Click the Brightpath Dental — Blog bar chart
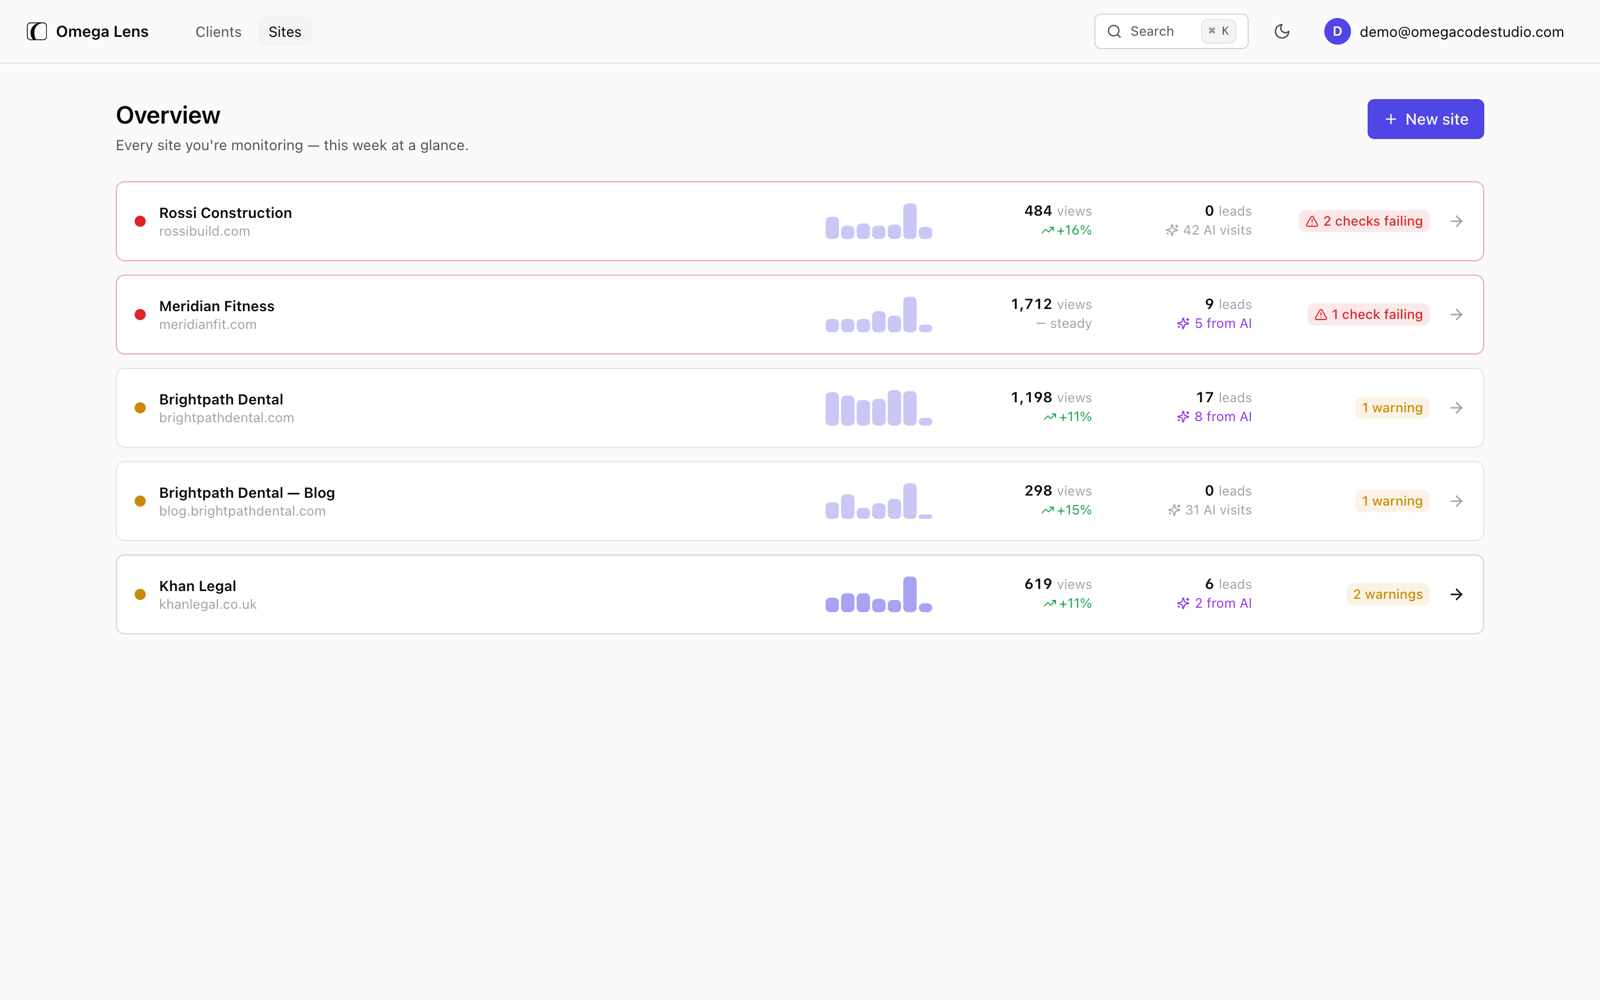Screen dimensions: 1600x1000 pyautogui.click(x=878, y=501)
